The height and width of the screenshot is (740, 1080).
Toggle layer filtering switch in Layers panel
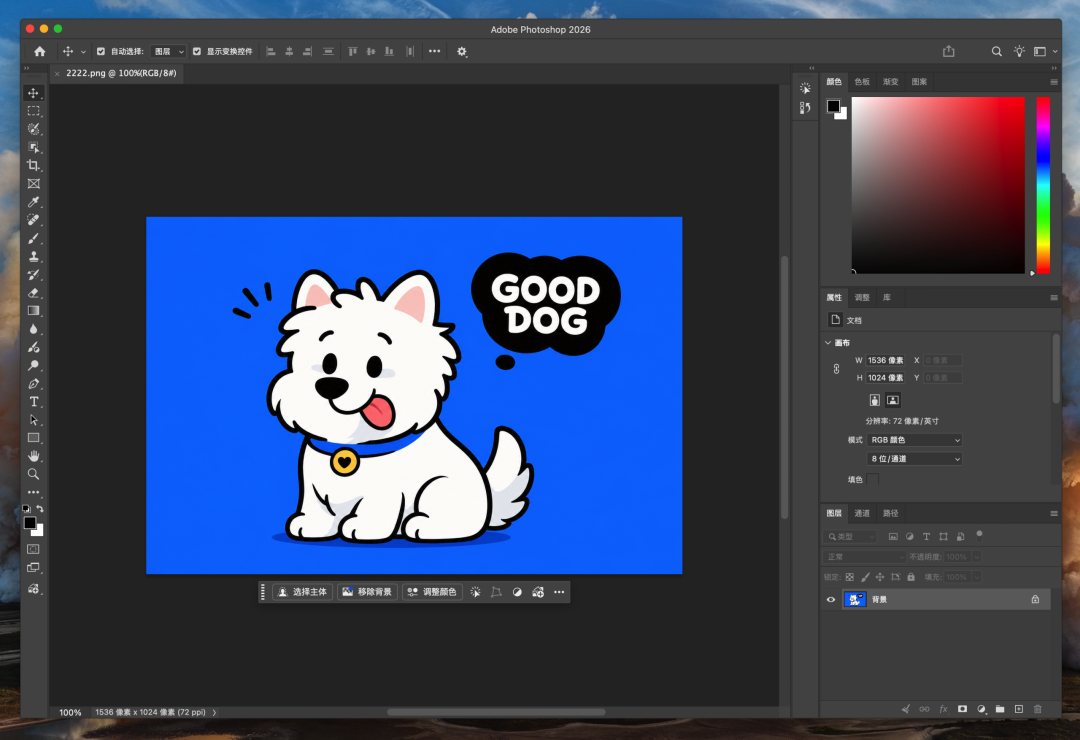pyautogui.click(x=979, y=535)
